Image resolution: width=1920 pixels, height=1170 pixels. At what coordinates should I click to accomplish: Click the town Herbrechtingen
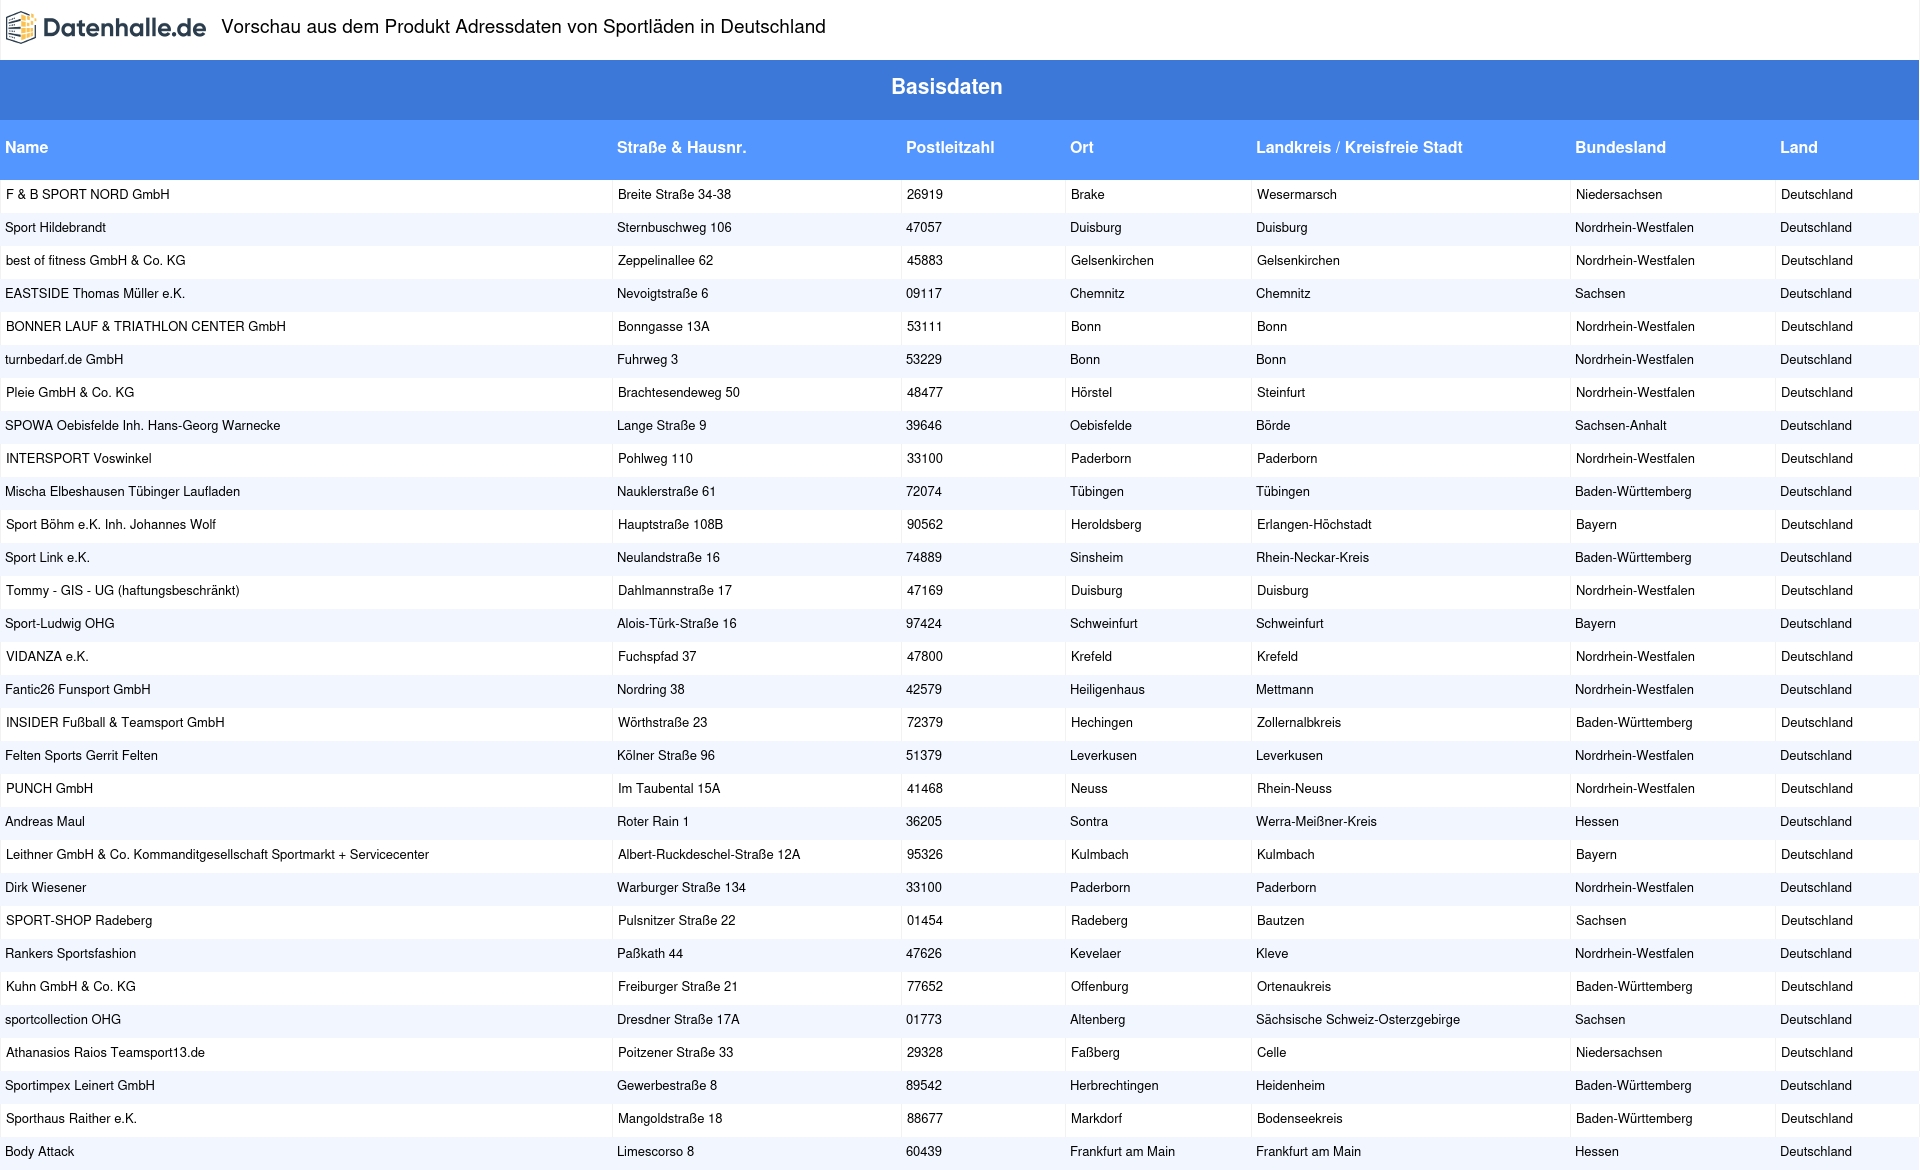[1114, 1085]
